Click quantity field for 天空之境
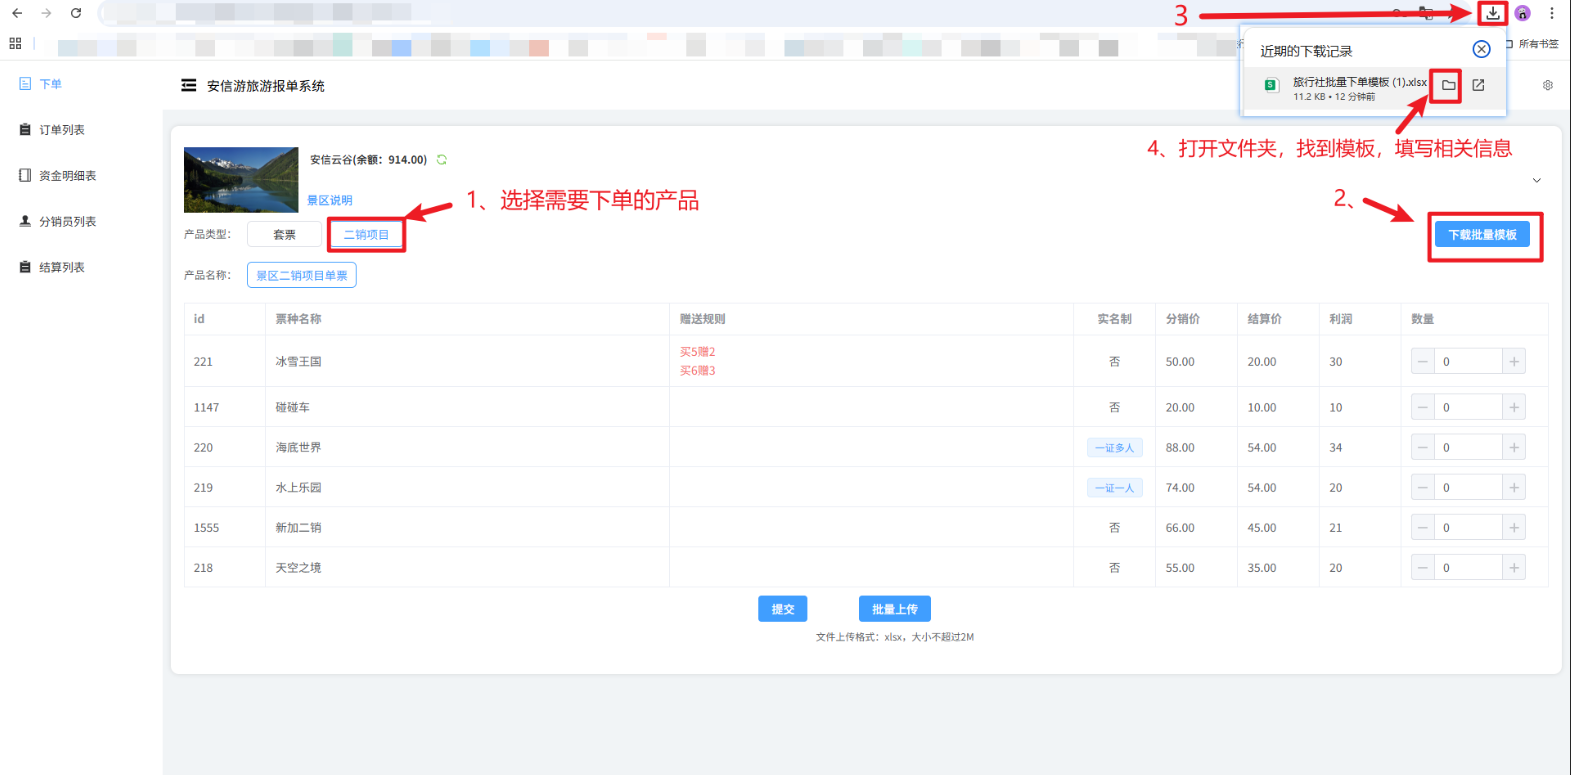 [1469, 567]
